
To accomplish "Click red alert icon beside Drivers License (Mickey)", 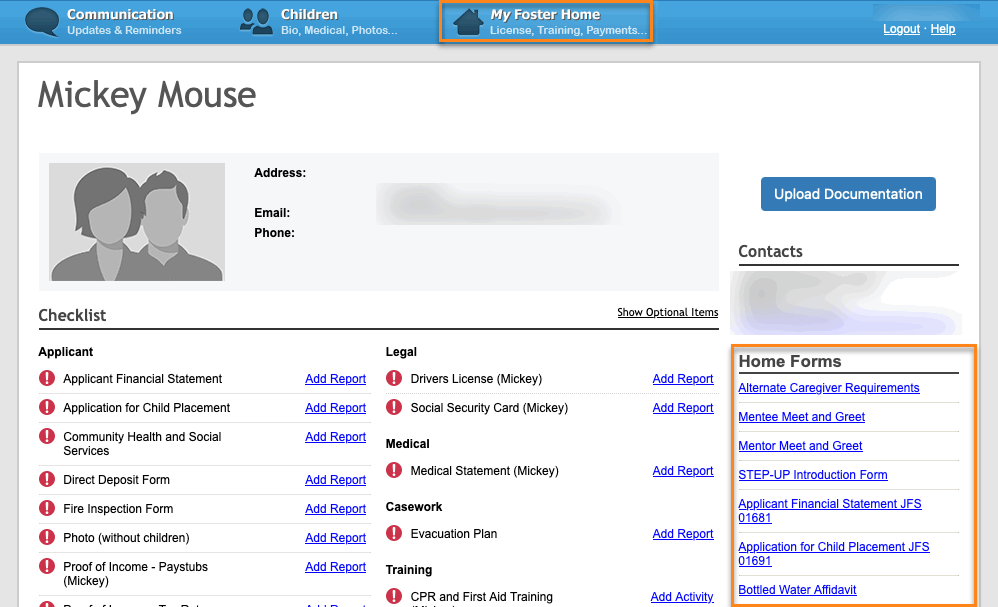I will [394, 378].
